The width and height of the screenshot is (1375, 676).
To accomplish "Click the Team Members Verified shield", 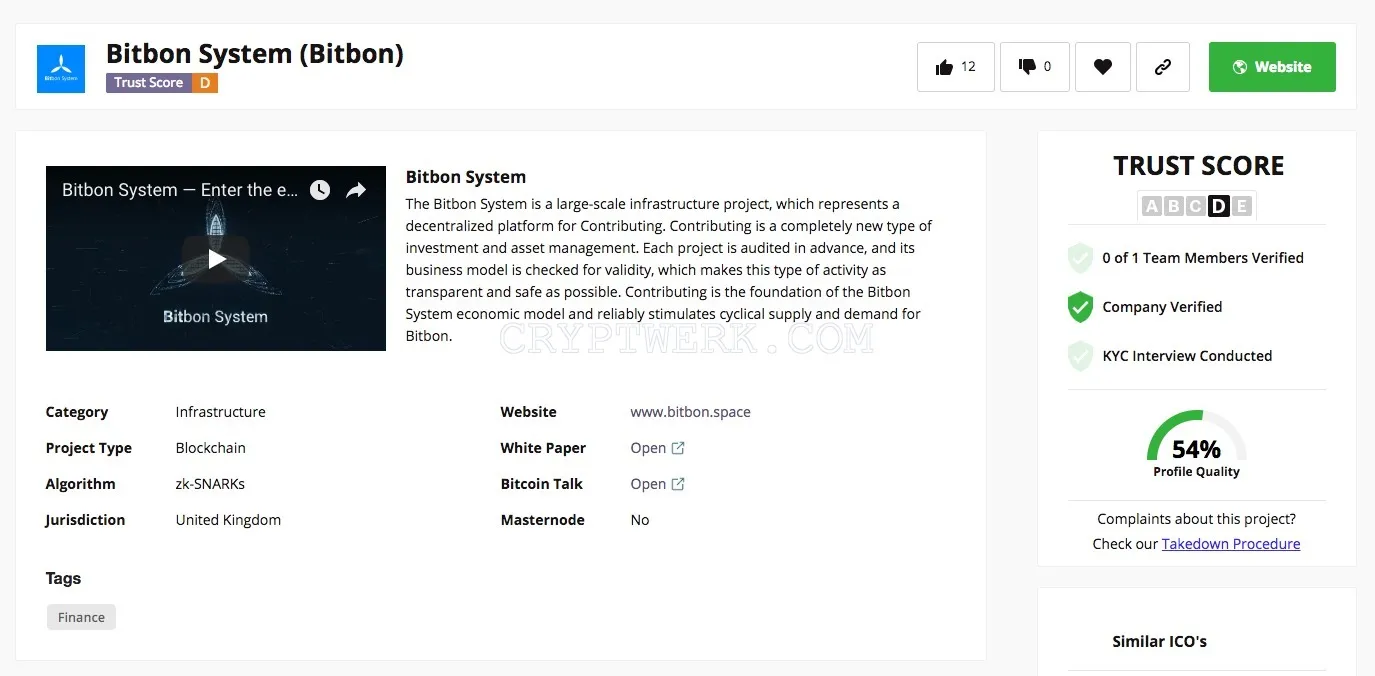I will [x=1080, y=258].
